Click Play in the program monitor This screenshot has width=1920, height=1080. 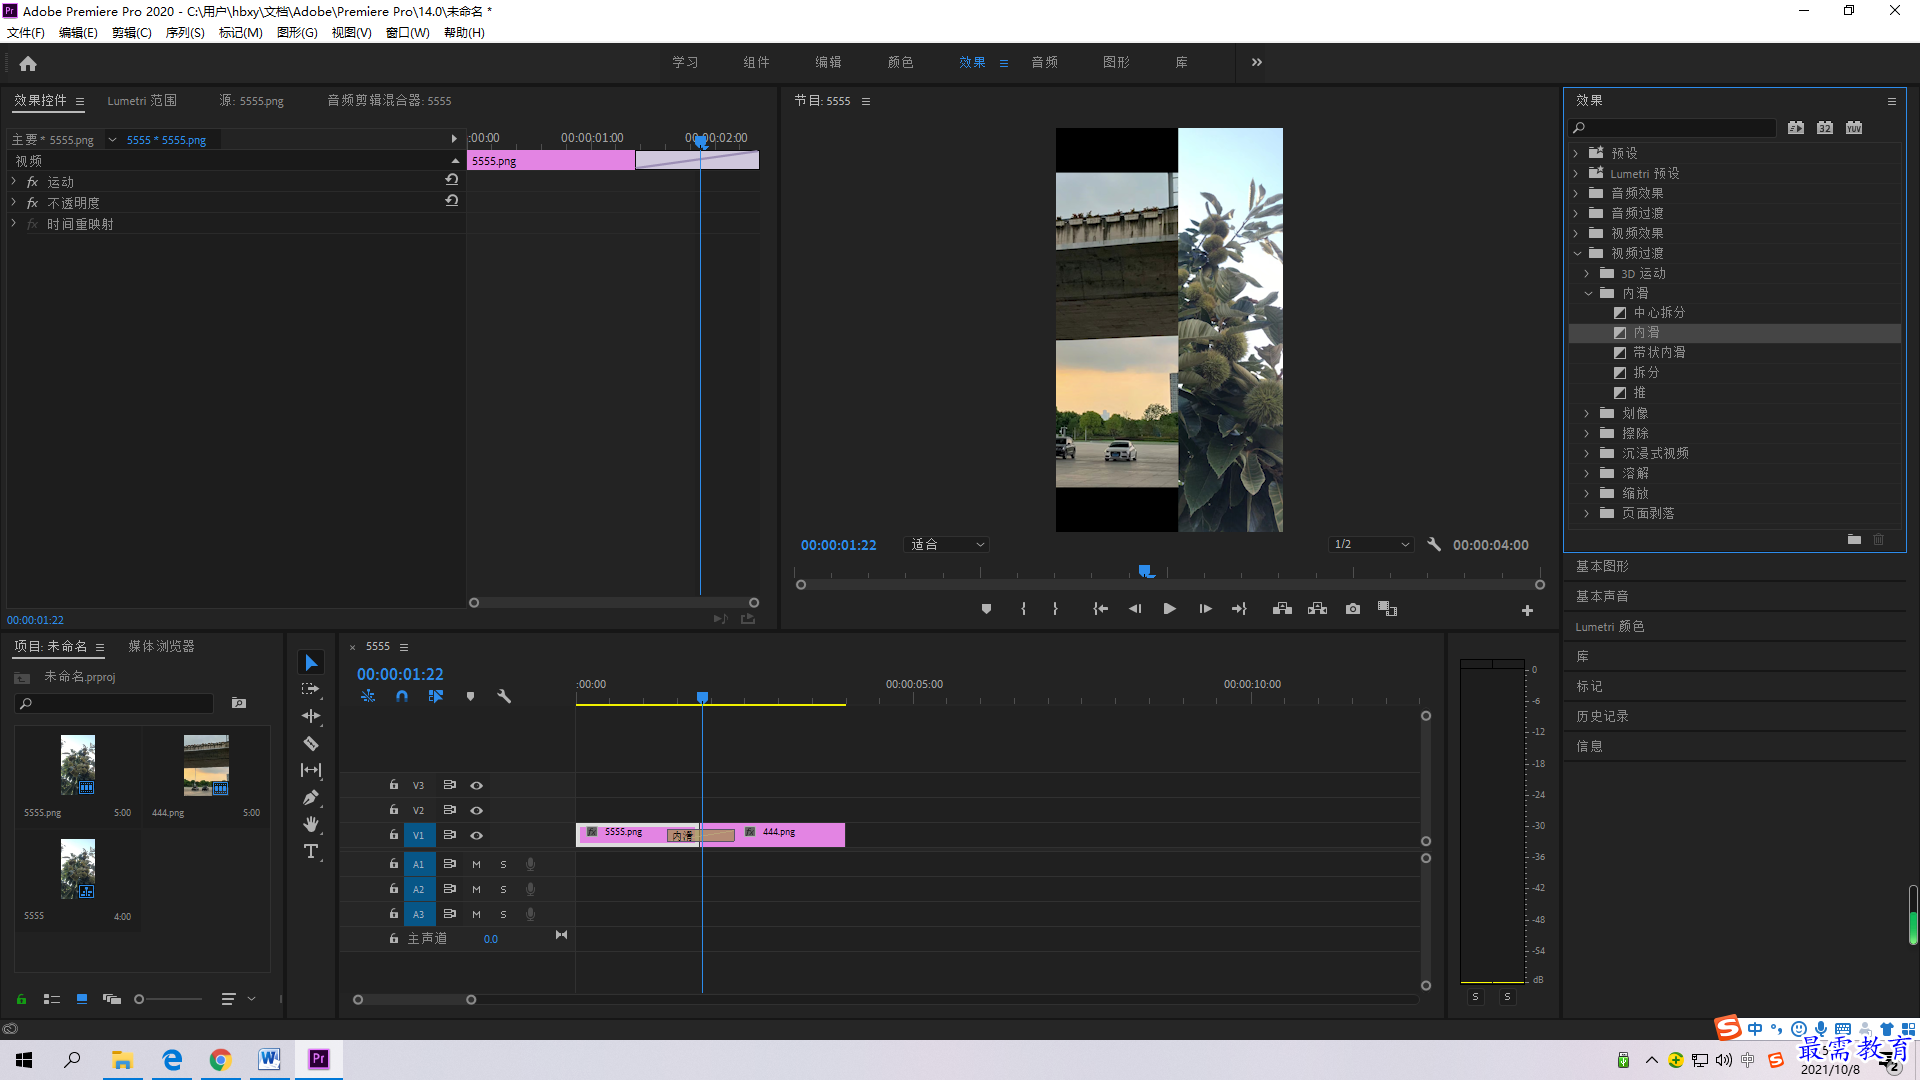[1169, 609]
